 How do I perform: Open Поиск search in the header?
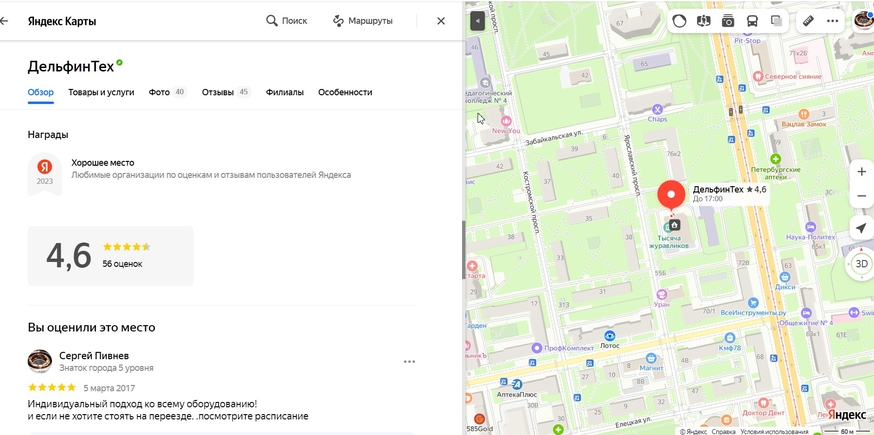pos(287,21)
